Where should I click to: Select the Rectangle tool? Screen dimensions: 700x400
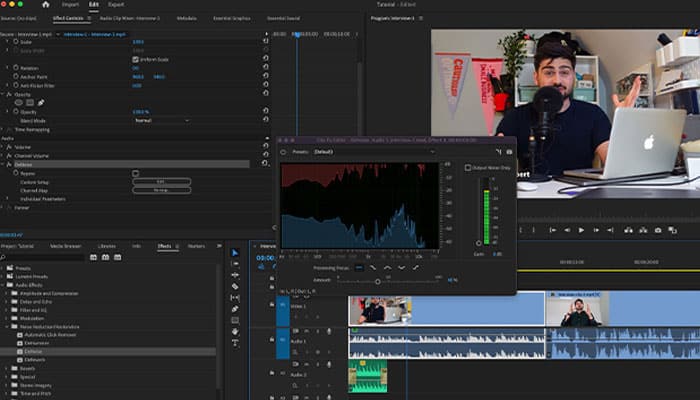(x=235, y=320)
